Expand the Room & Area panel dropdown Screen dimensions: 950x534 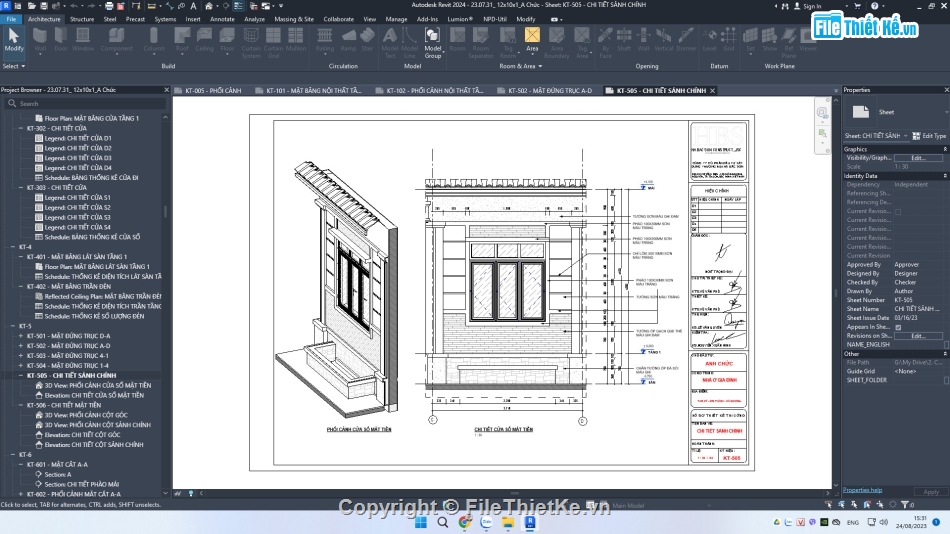(520, 66)
